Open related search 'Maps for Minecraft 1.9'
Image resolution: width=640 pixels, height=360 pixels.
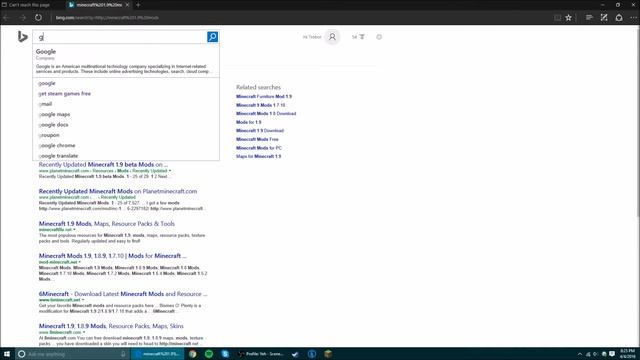pos(258,156)
